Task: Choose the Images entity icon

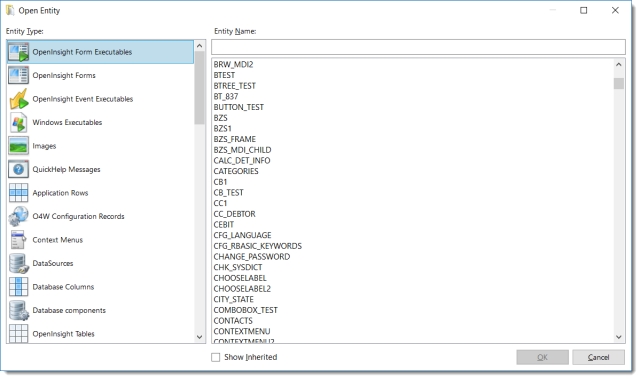Action: 19,146
